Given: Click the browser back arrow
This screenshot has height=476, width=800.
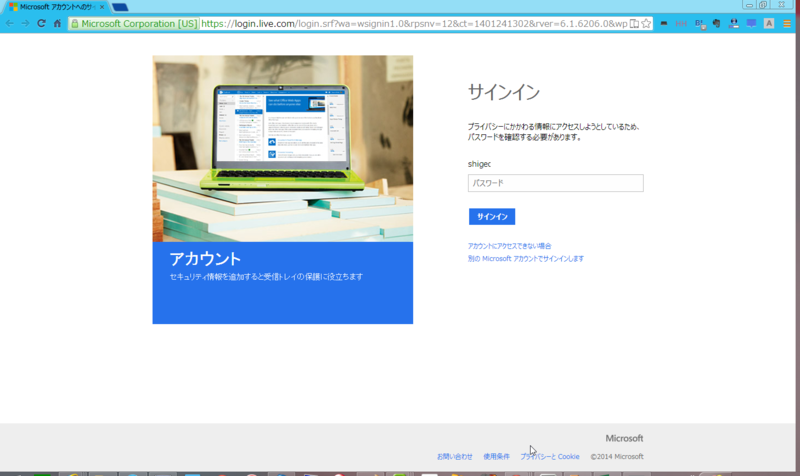Looking at the screenshot, I should pos(10,23).
